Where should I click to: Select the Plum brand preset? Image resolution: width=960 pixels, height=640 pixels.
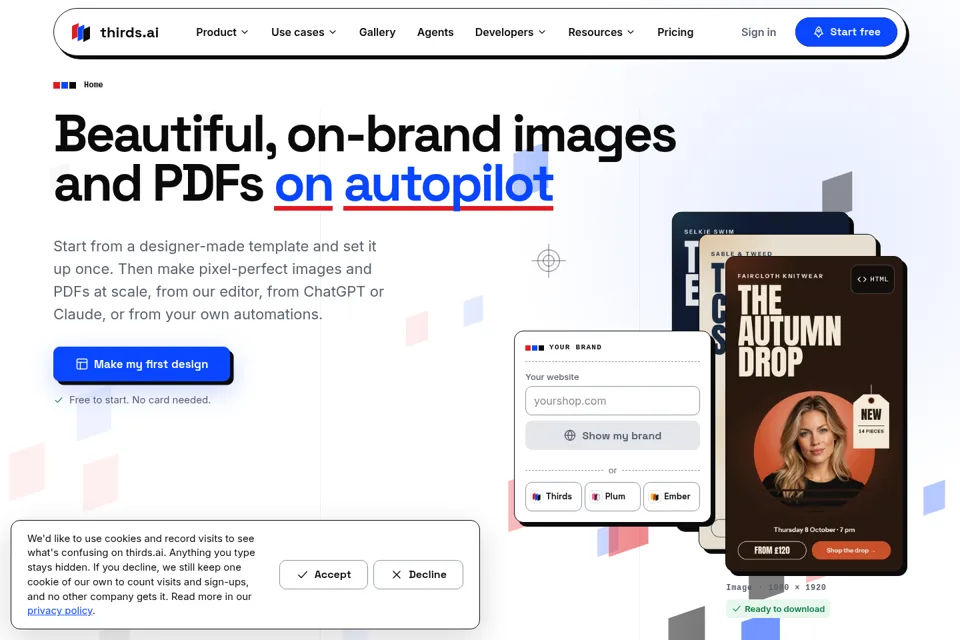pyautogui.click(x=612, y=497)
